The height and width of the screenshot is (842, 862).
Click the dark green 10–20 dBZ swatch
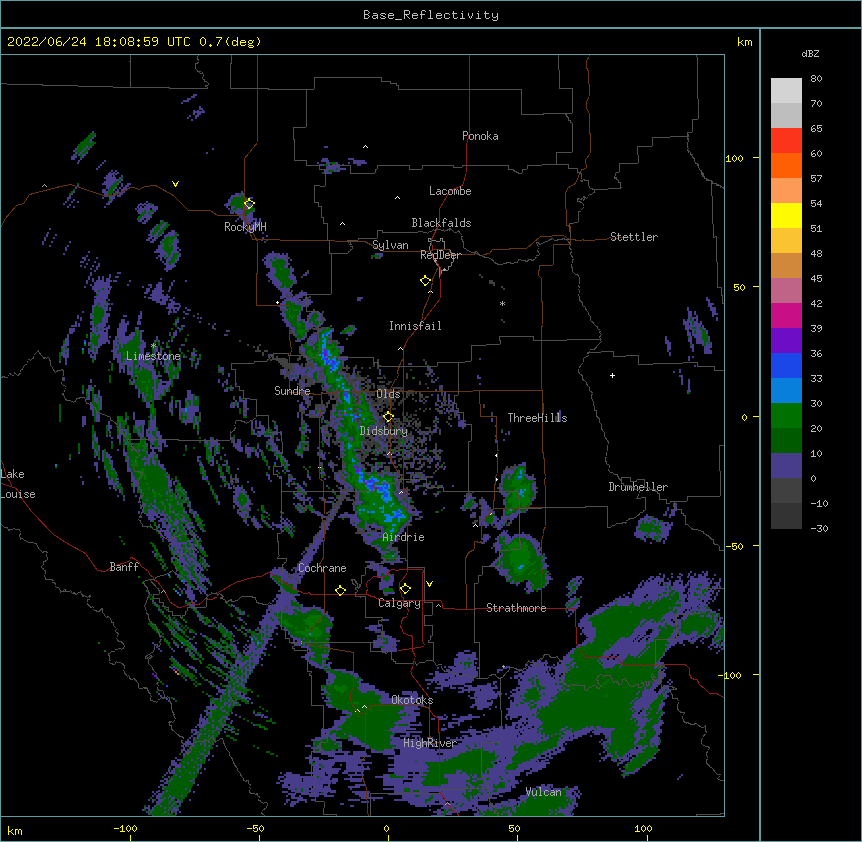(786, 441)
